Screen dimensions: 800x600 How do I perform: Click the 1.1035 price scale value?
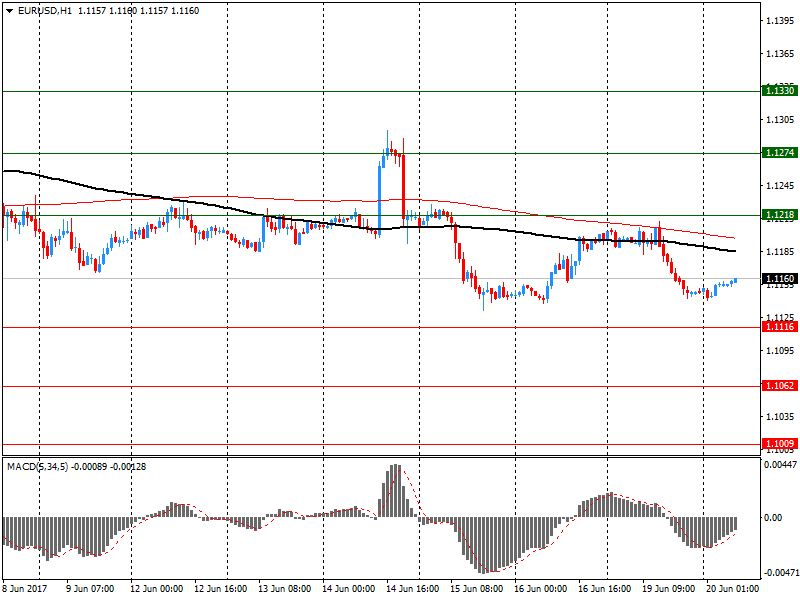780,417
